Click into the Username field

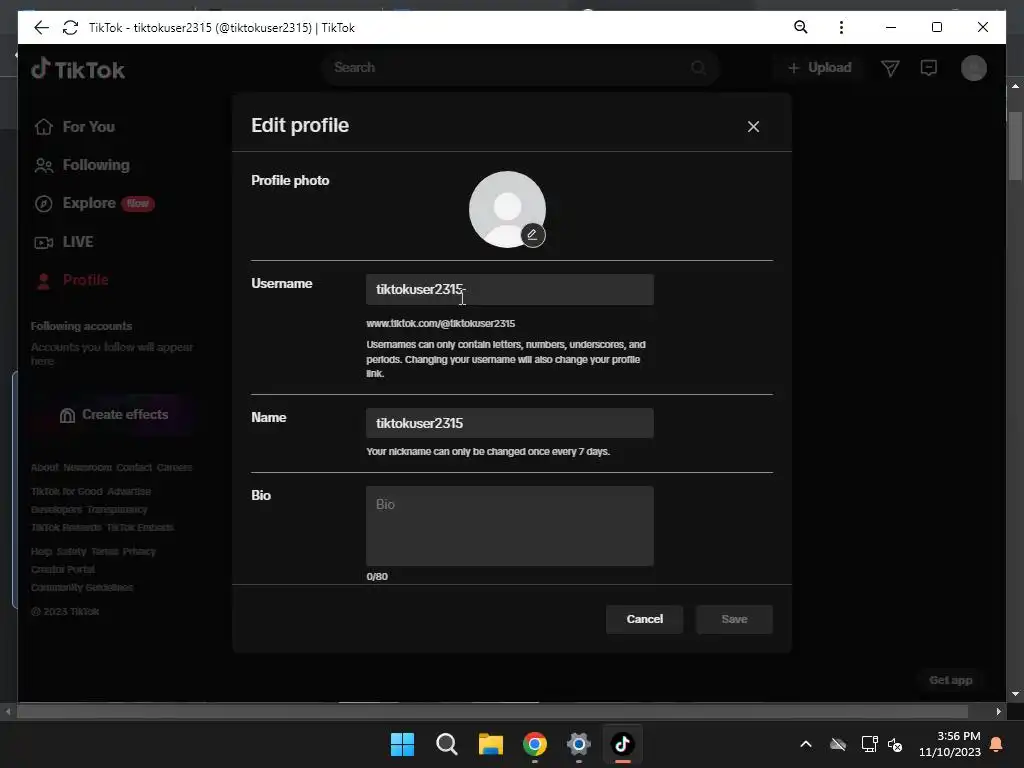pyautogui.click(x=509, y=289)
